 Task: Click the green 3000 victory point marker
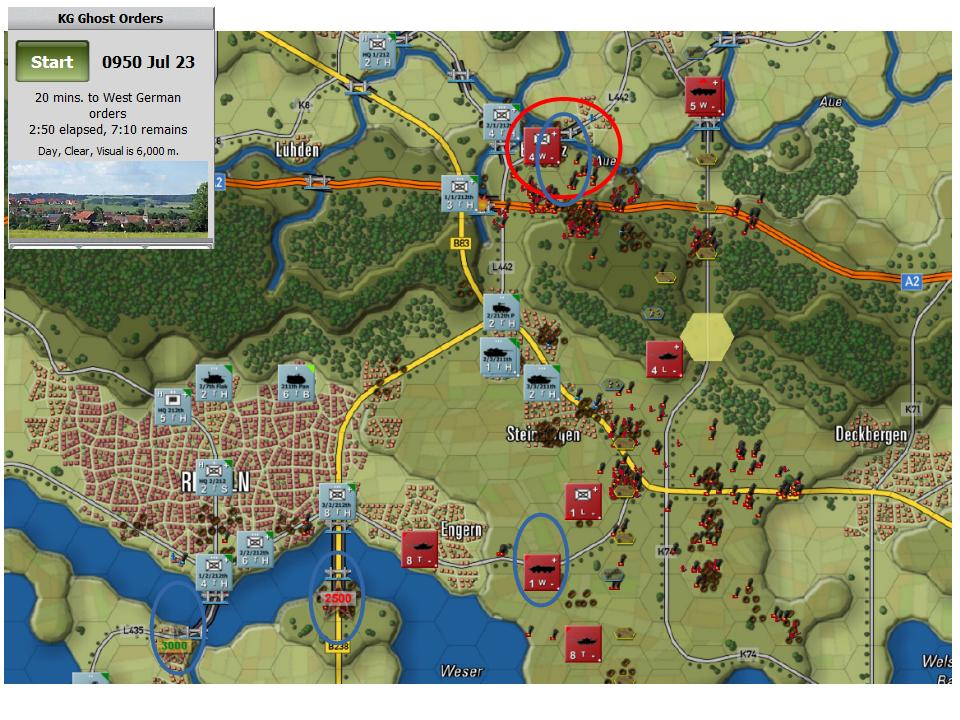174,645
